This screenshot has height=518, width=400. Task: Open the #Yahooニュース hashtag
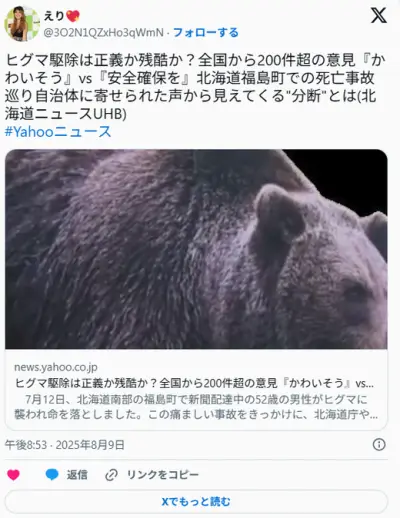coord(58,132)
